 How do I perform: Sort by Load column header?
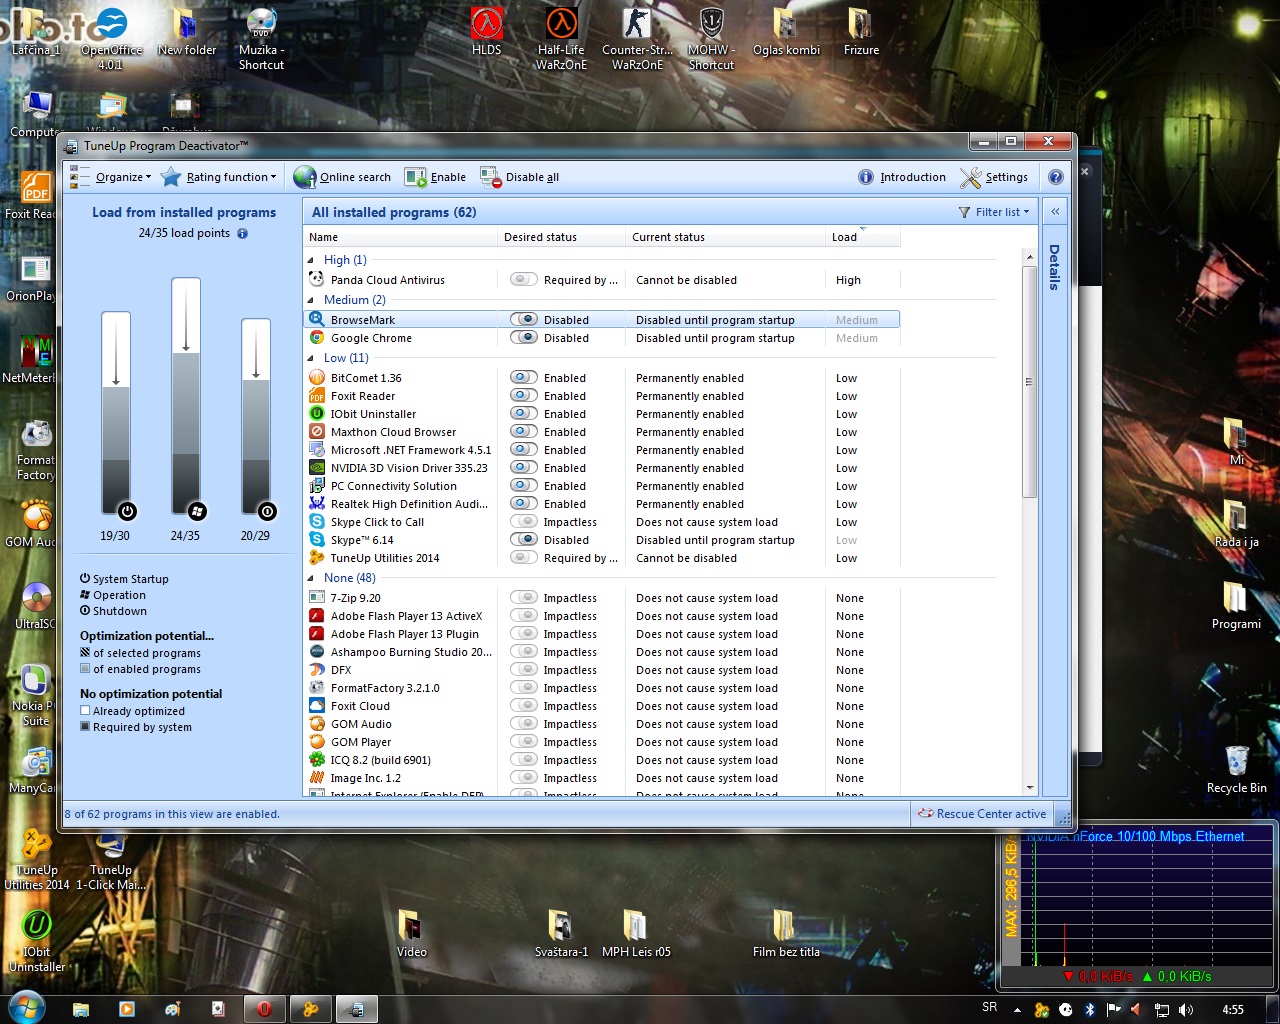click(x=863, y=237)
